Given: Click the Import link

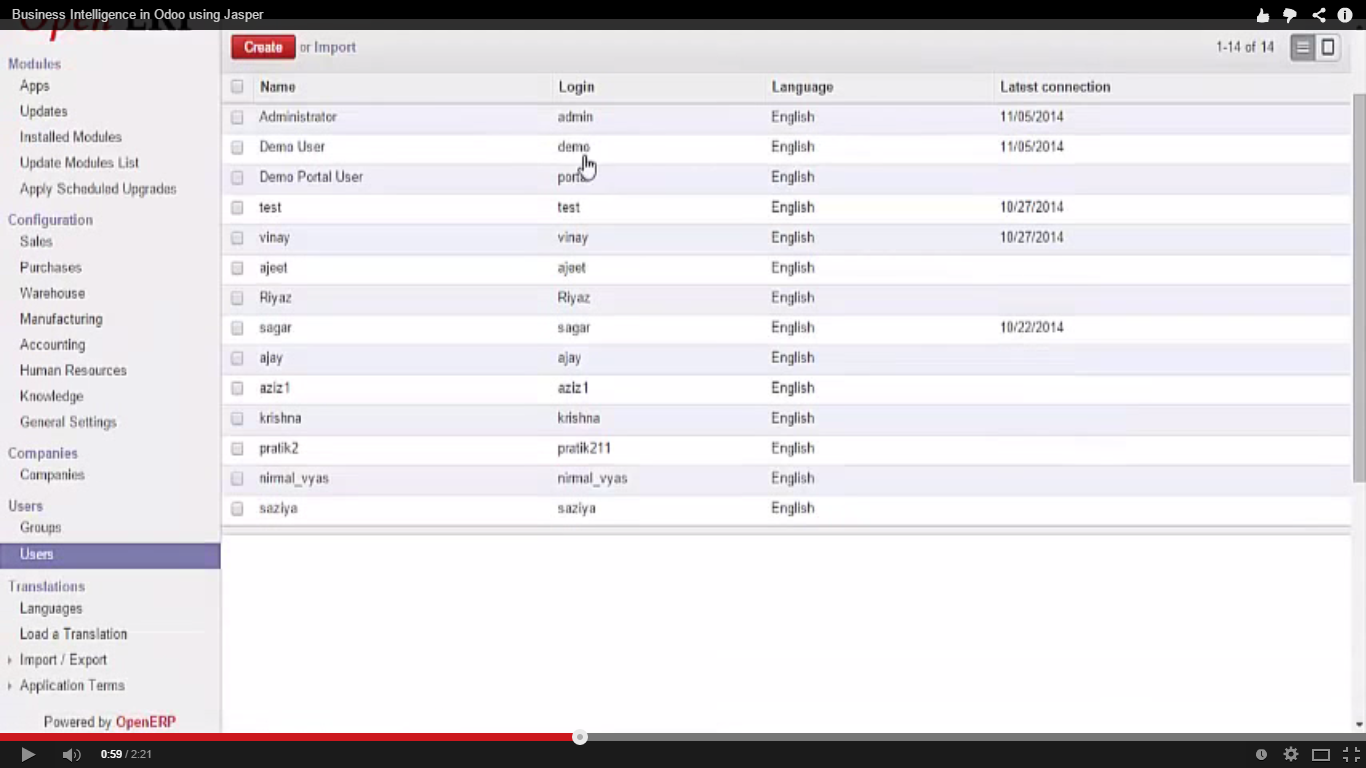Looking at the screenshot, I should (335, 47).
